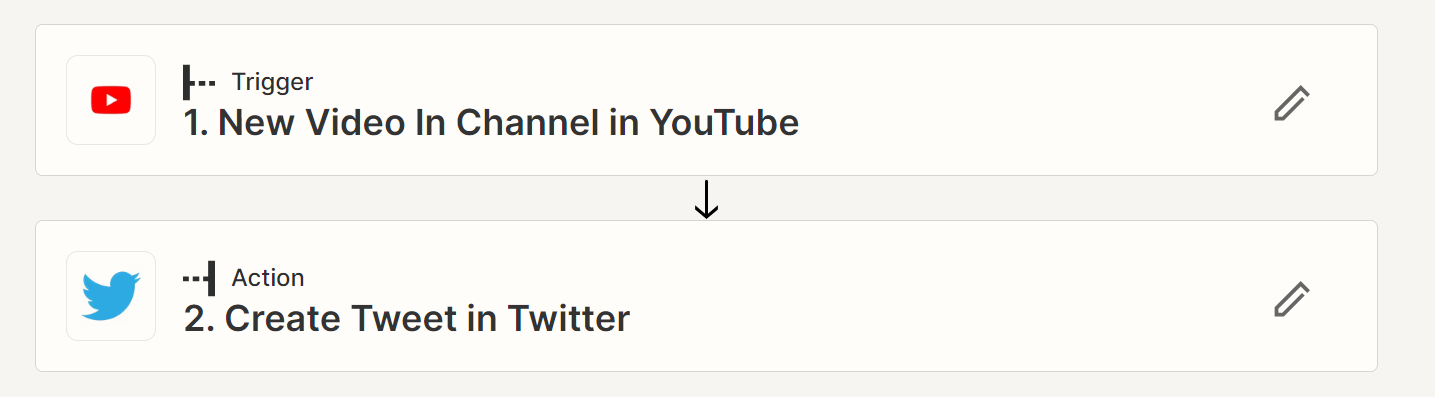Click the Action step glyph icon
The image size is (1435, 397).
(x=199, y=278)
